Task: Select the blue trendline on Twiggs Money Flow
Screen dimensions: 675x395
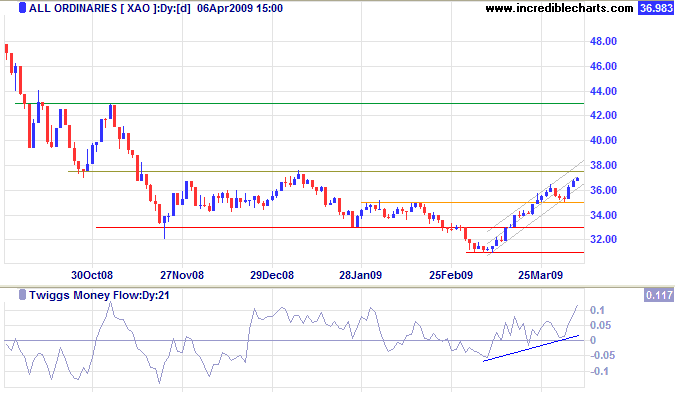Action: pos(531,348)
